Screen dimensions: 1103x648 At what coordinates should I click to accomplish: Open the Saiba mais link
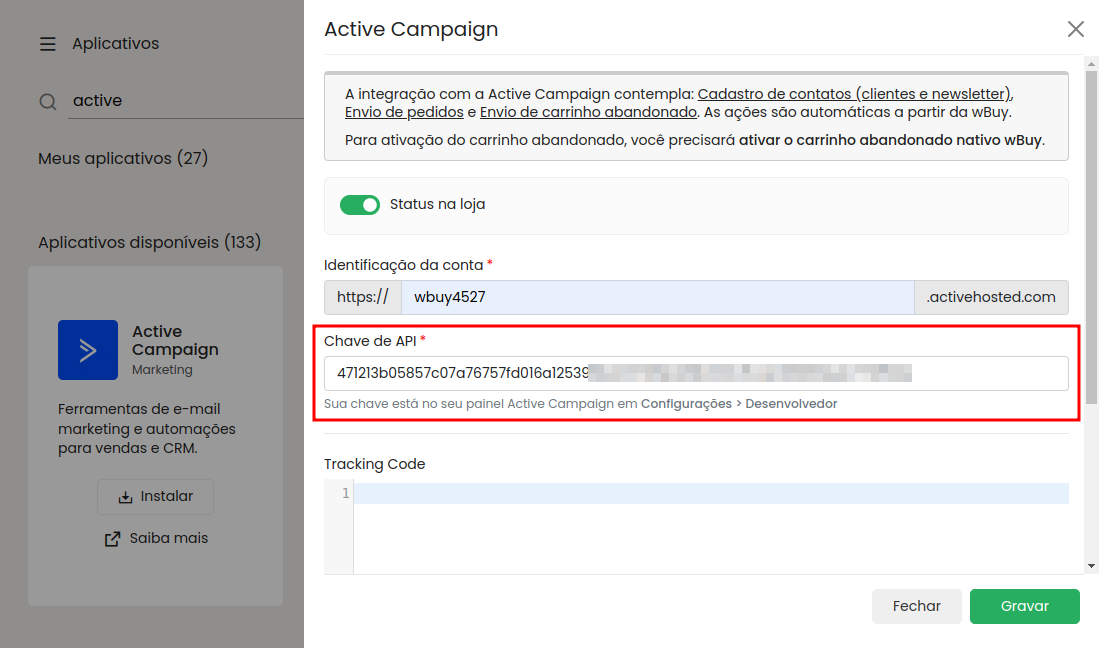click(x=168, y=538)
